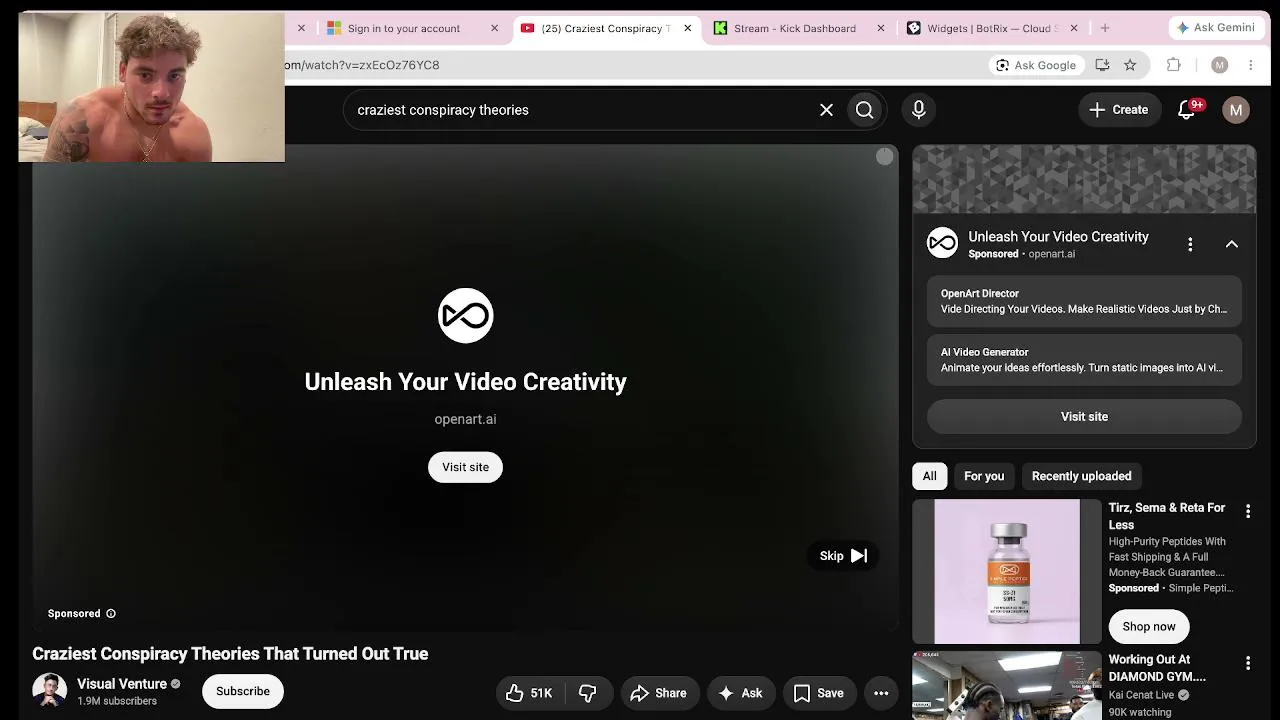Click the 1.9M subscribers text
Viewport: 1280px width, 720px height.
point(117,701)
